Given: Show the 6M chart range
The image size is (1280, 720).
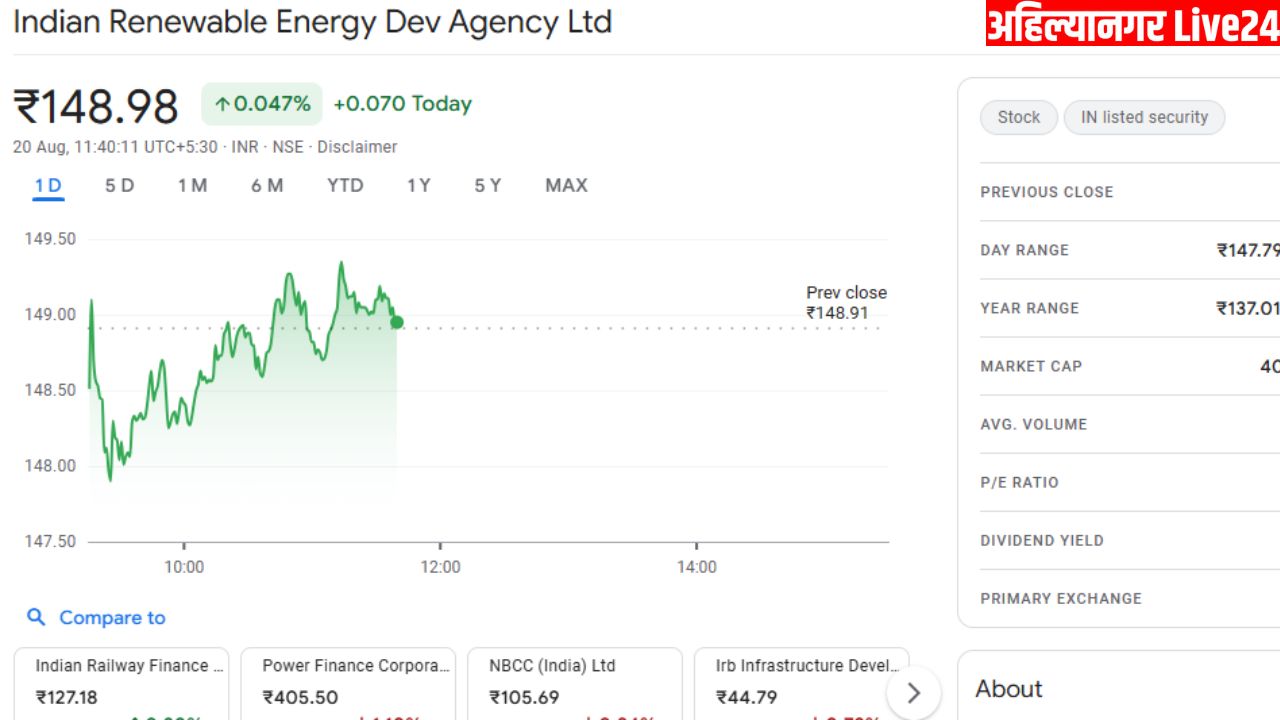Looking at the screenshot, I should pyautogui.click(x=267, y=185).
